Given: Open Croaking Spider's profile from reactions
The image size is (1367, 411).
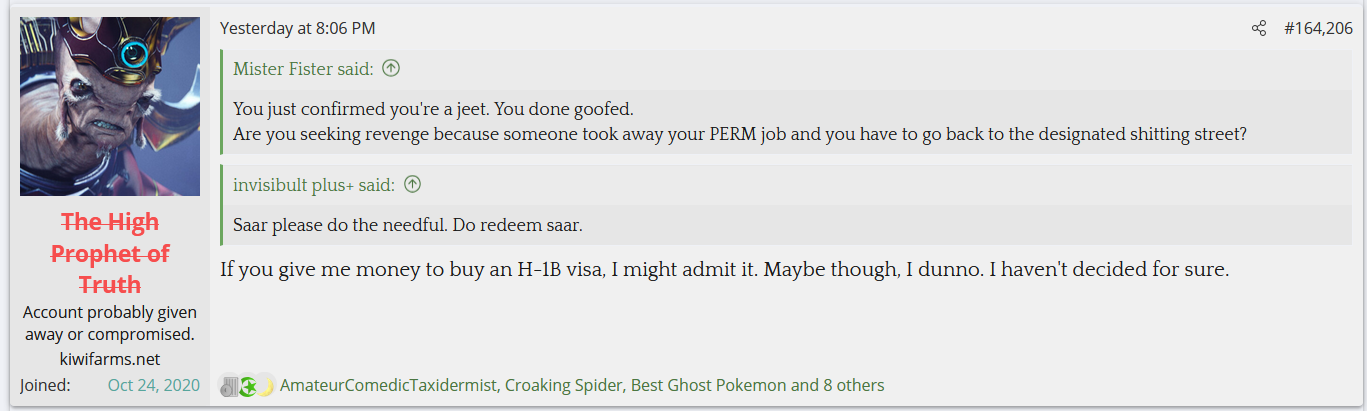Looking at the screenshot, I should 563,385.
